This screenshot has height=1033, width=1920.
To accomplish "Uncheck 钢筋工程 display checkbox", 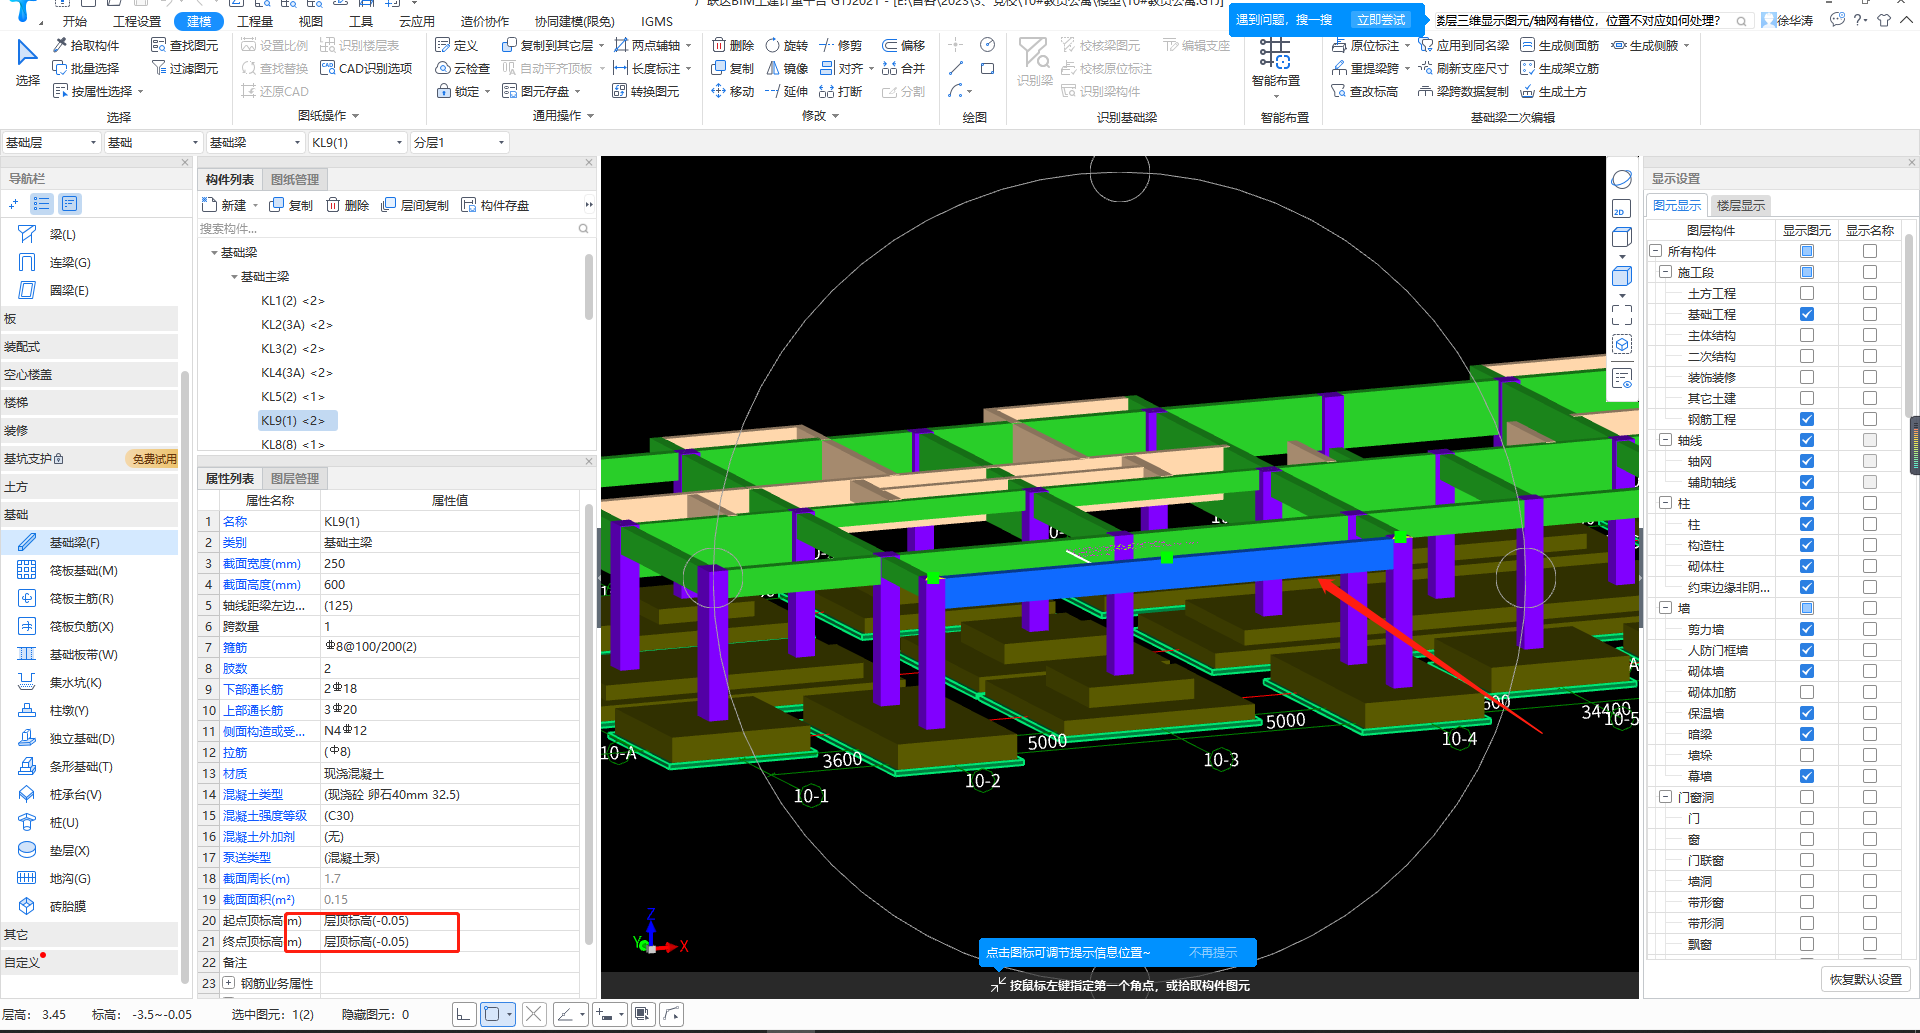I will click(1807, 419).
